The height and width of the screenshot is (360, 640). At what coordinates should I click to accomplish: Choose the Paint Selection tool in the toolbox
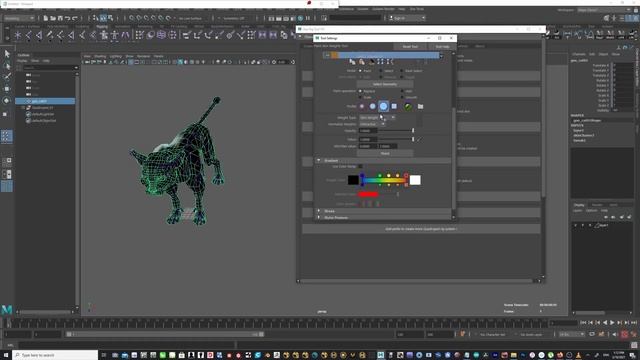click(x=7, y=77)
